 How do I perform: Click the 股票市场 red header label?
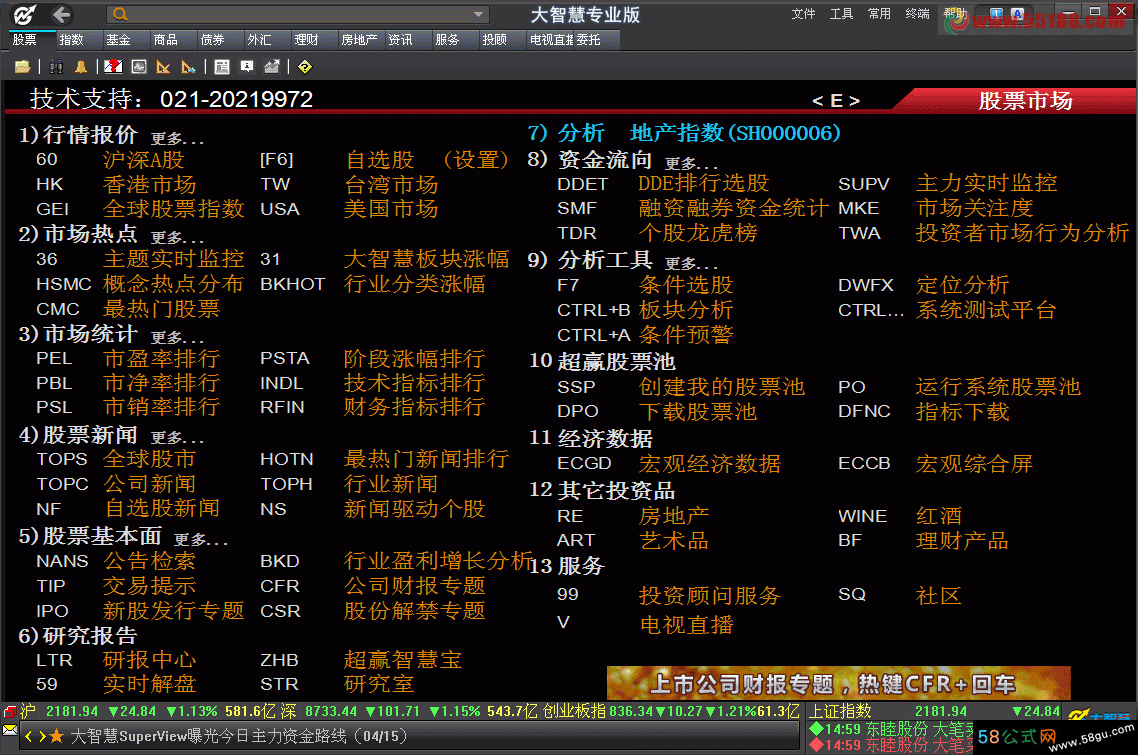pyautogui.click(x=1025, y=101)
